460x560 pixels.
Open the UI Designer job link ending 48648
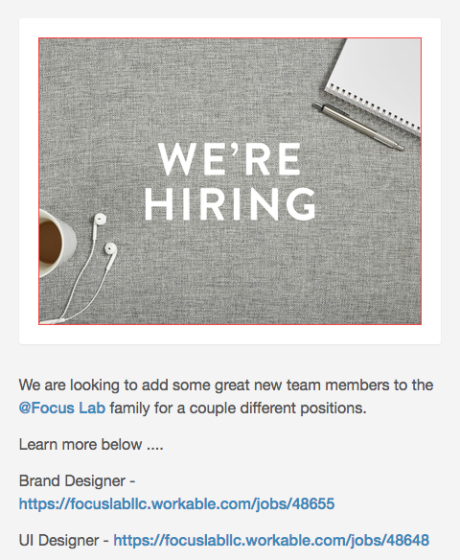coord(271,540)
